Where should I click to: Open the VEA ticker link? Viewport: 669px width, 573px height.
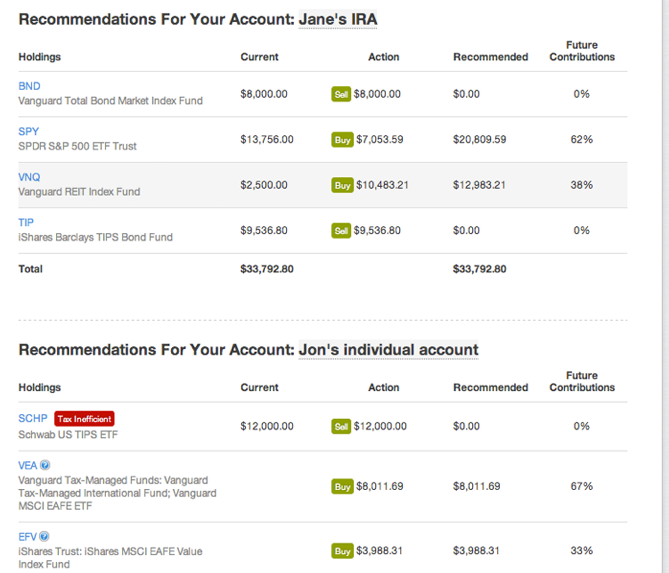[x=28, y=465]
